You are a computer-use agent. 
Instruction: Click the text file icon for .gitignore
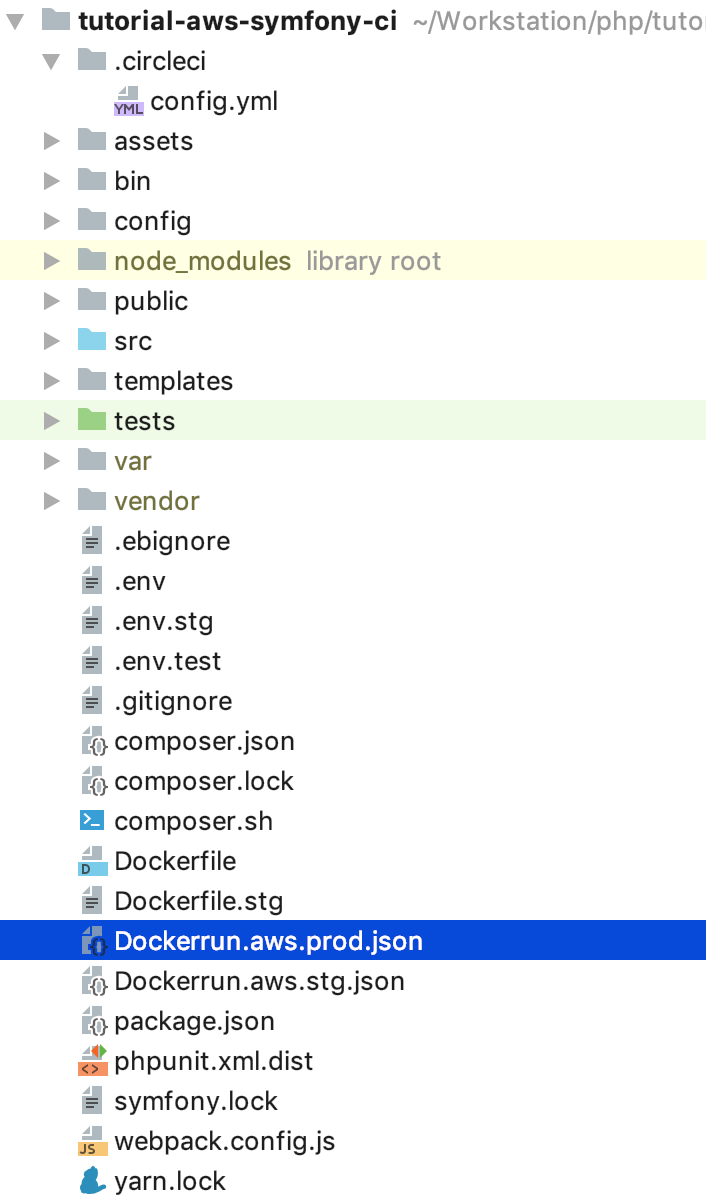[92, 701]
